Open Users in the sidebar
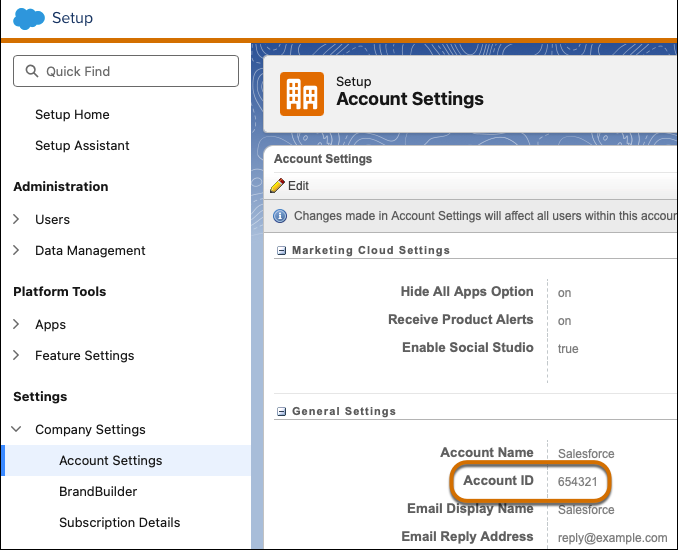The width and height of the screenshot is (678, 550). pyautogui.click(x=52, y=220)
